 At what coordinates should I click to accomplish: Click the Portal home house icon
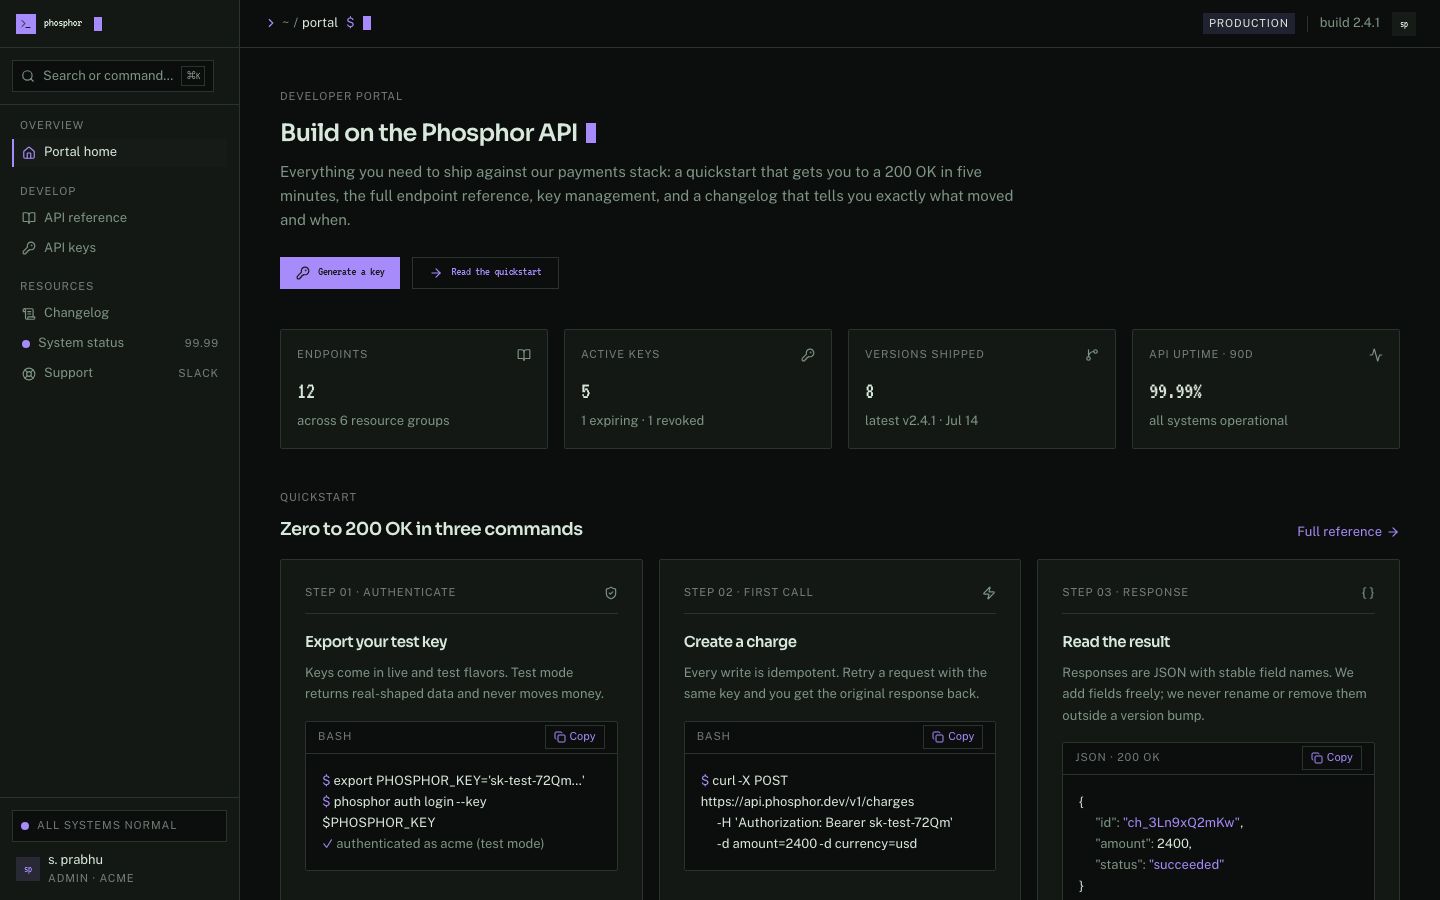[29, 153]
